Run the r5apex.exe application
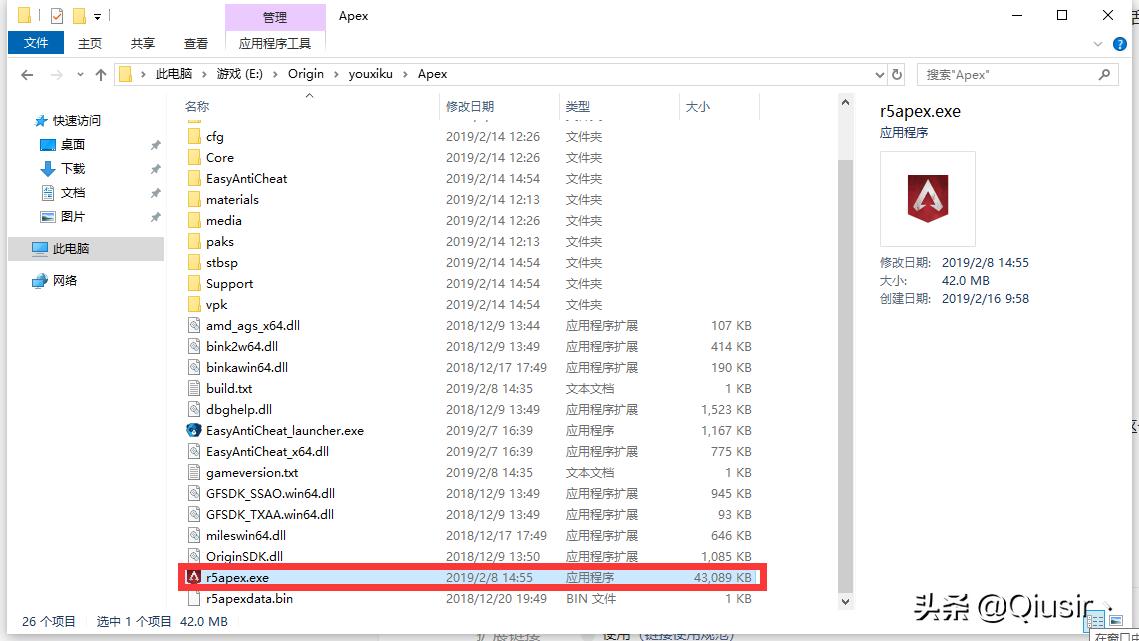This screenshot has height=641, width=1139. pos(234,577)
